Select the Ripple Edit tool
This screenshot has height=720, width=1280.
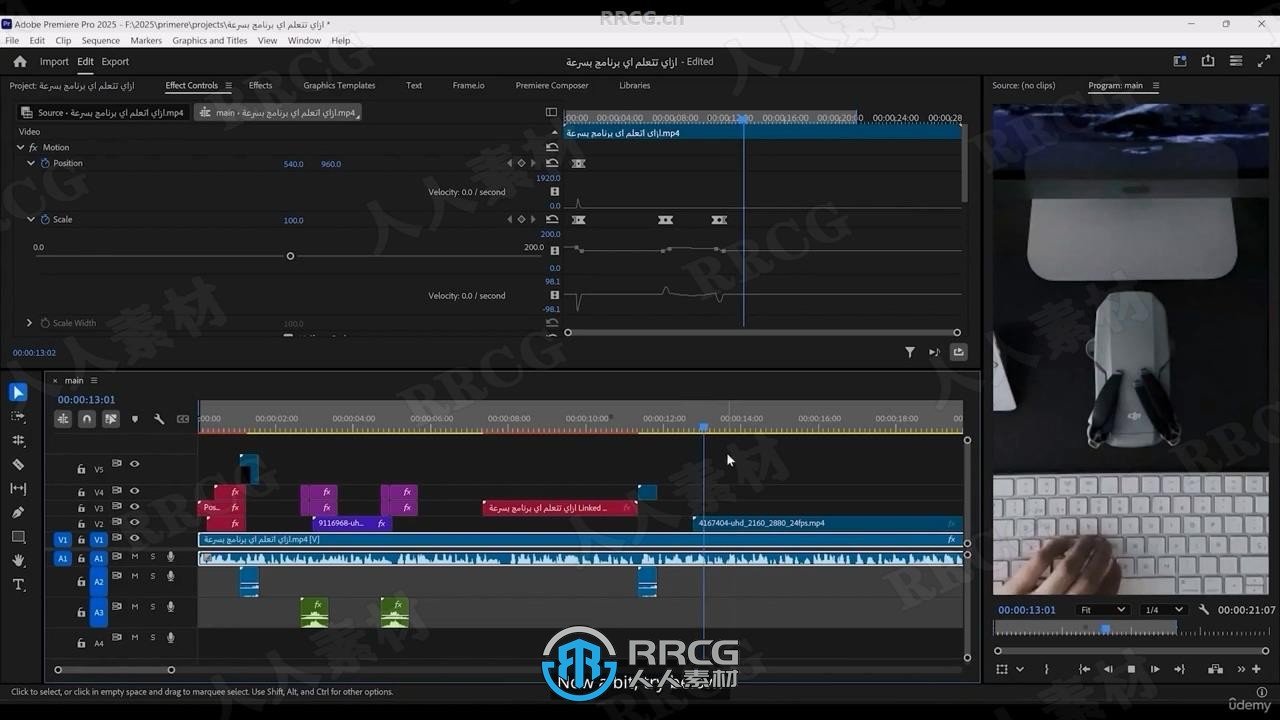pyautogui.click(x=18, y=440)
